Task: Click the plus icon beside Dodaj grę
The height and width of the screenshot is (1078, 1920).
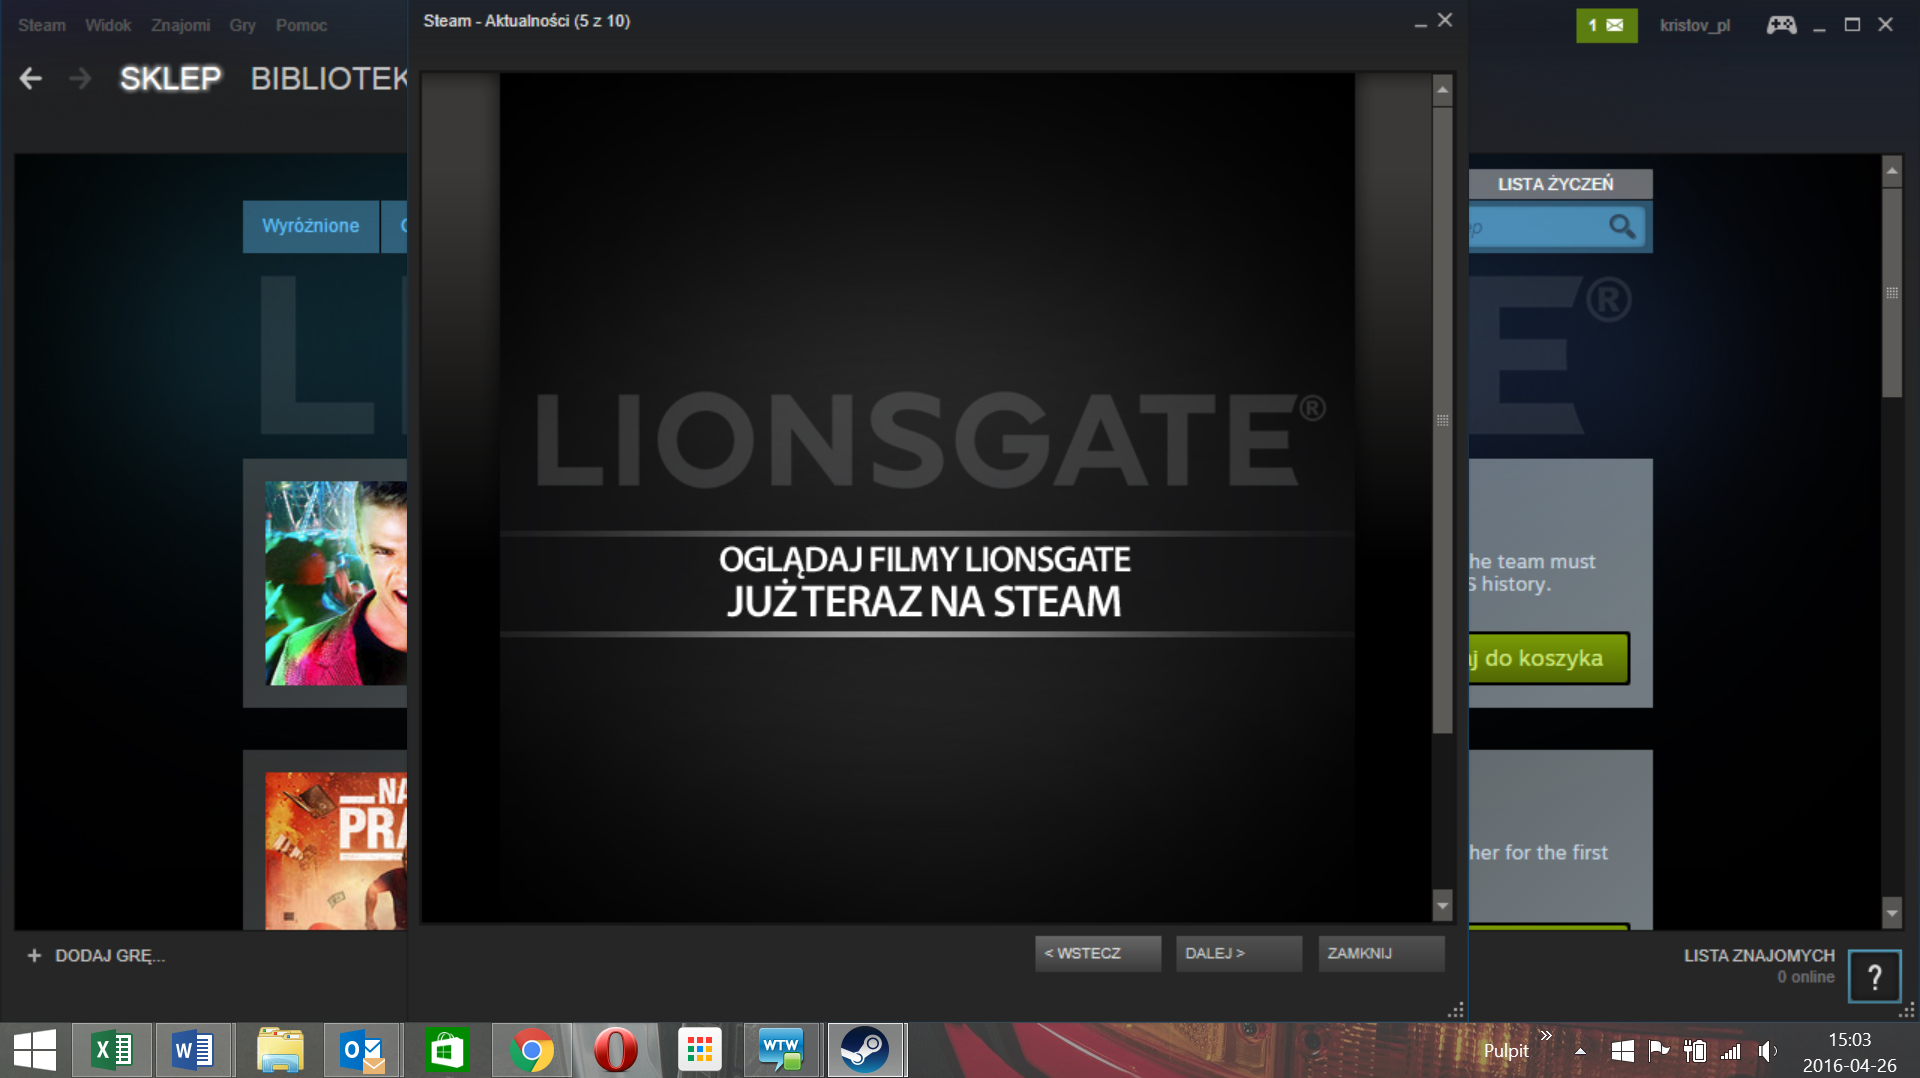Action: pyautogui.click(x=34, y=956)
